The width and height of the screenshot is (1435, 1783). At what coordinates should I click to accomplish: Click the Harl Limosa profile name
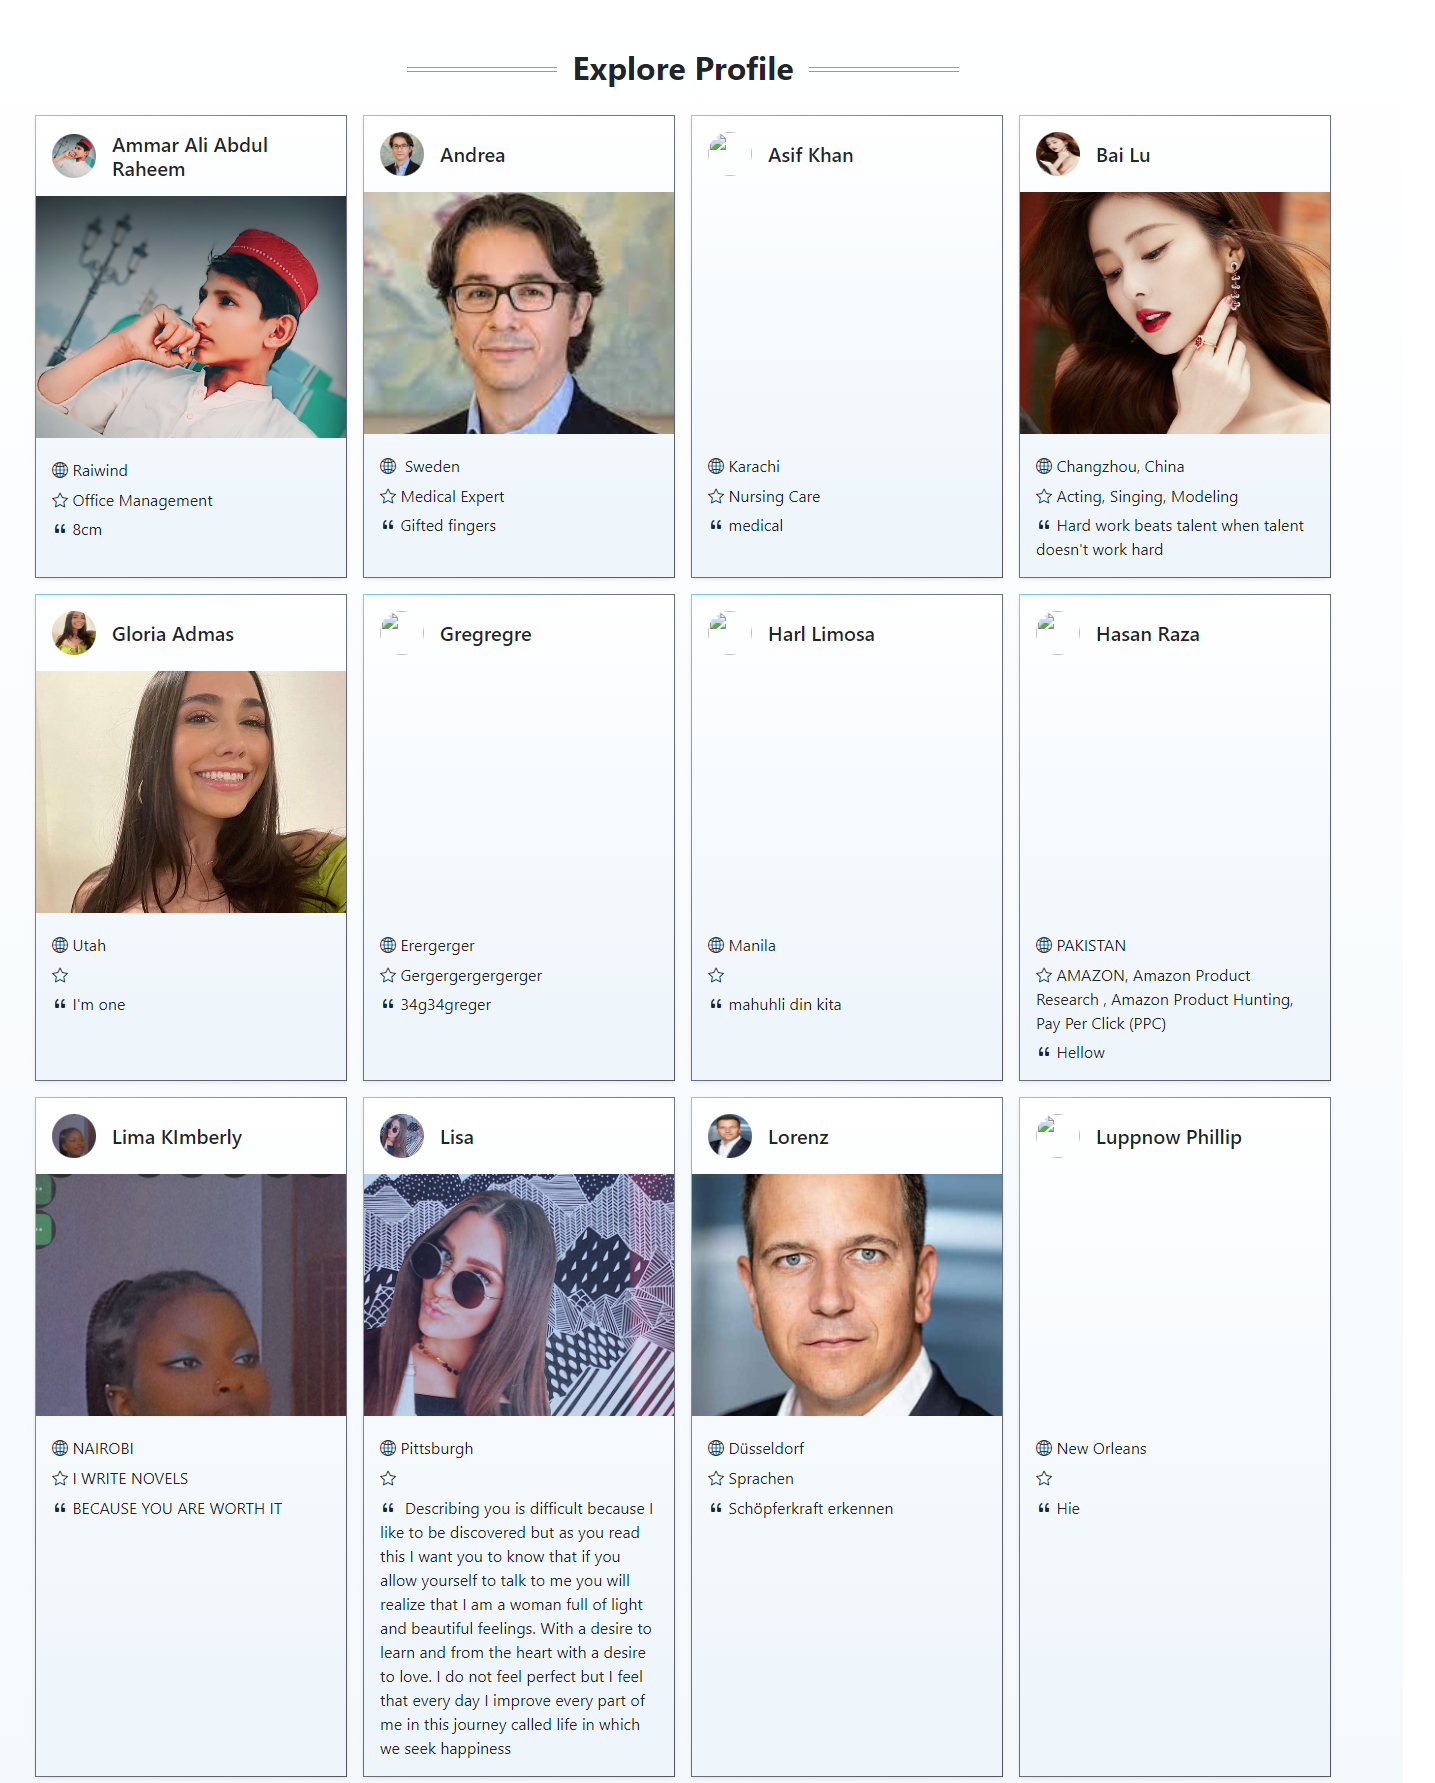pyautogui.click(x=821, y=634)
